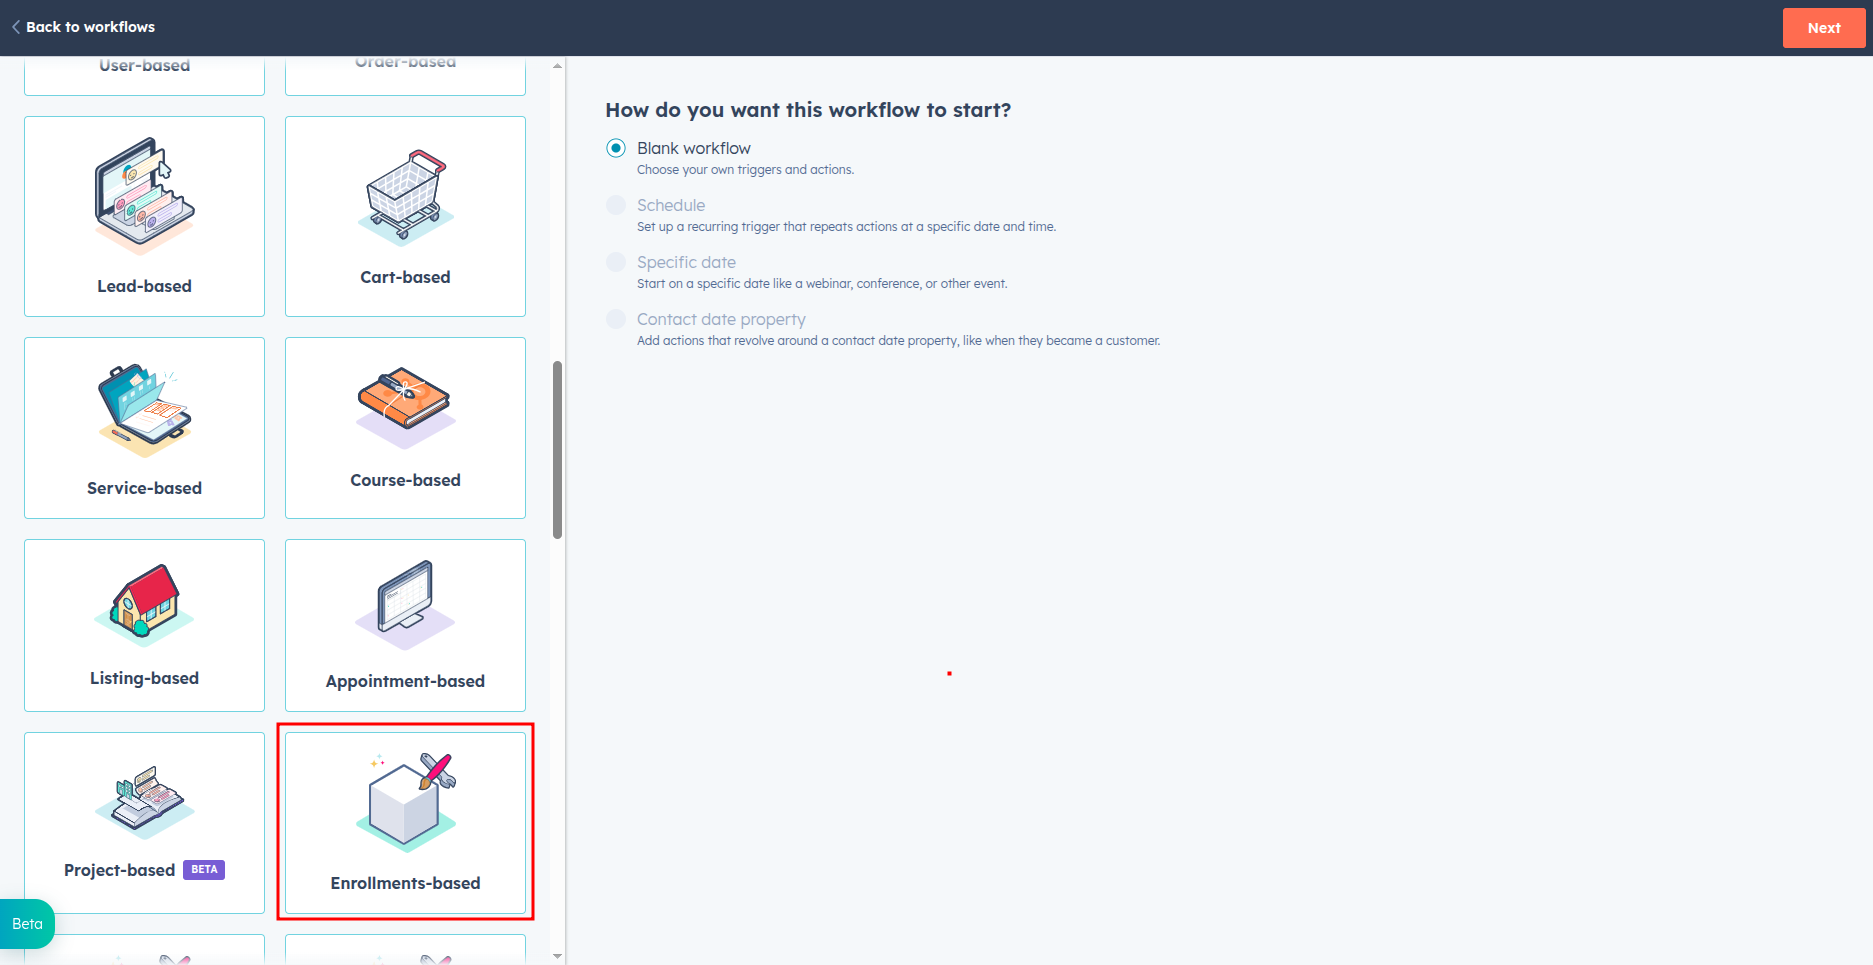Image resolution: width=1873 pixels, height=965 pixels.
Task: Click the Schedule option label
Action: pyautogui.click(x=671, y=205)
